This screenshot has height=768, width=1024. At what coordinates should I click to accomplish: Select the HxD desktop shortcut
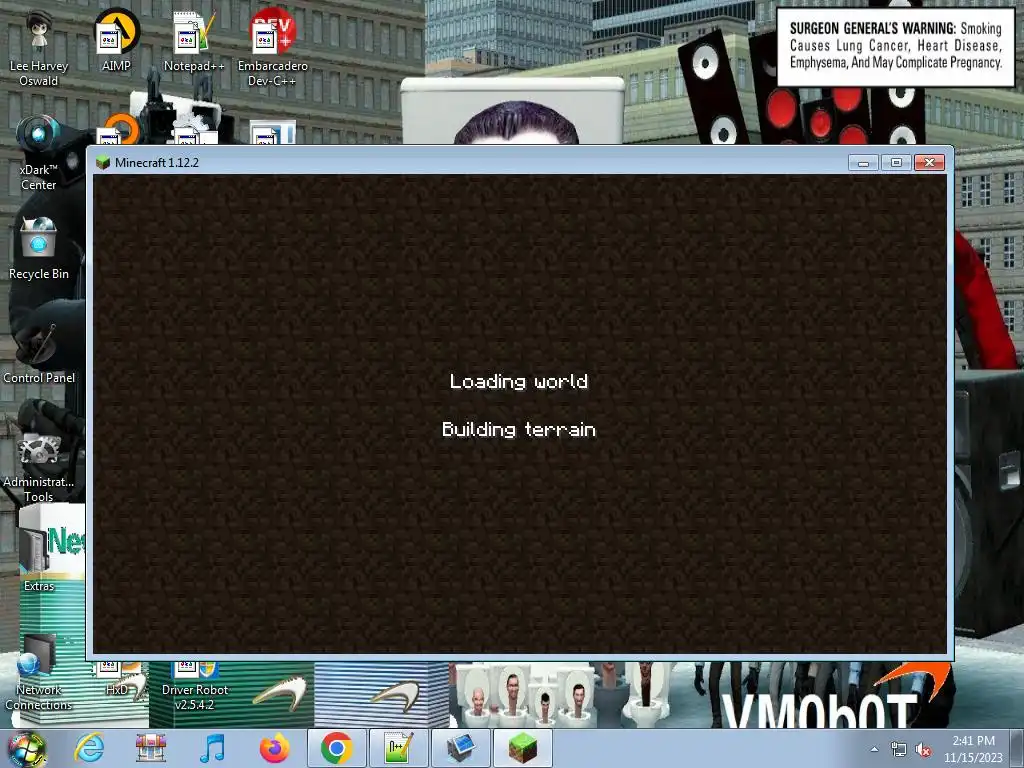(117, 679)
